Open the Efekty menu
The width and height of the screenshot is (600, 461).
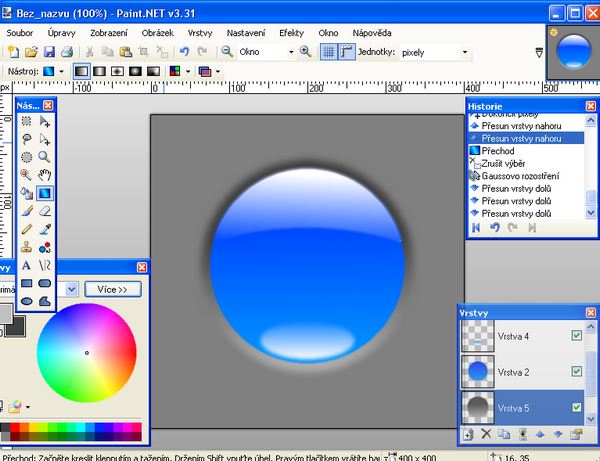tap(292, 33)
